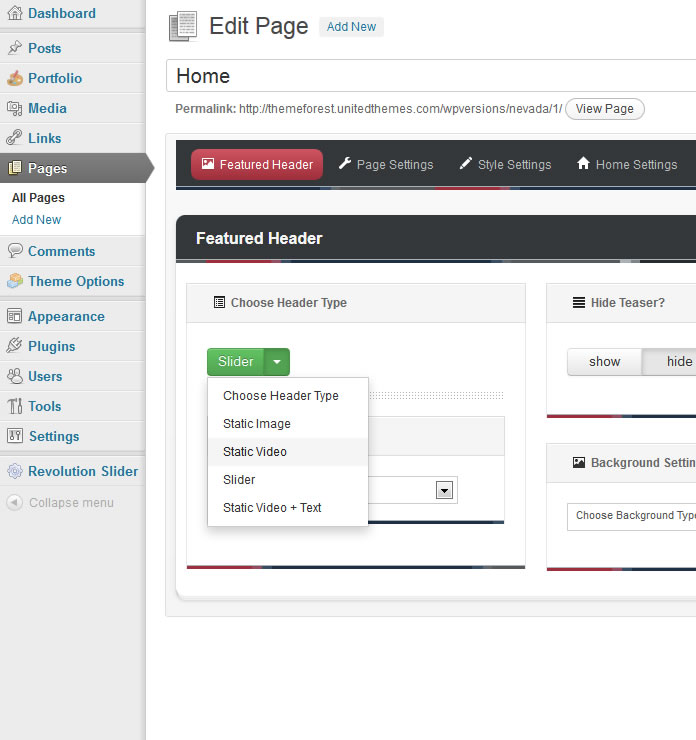
Task: Click the Comments speech bubble icon
Action: (x=14, y=251)
